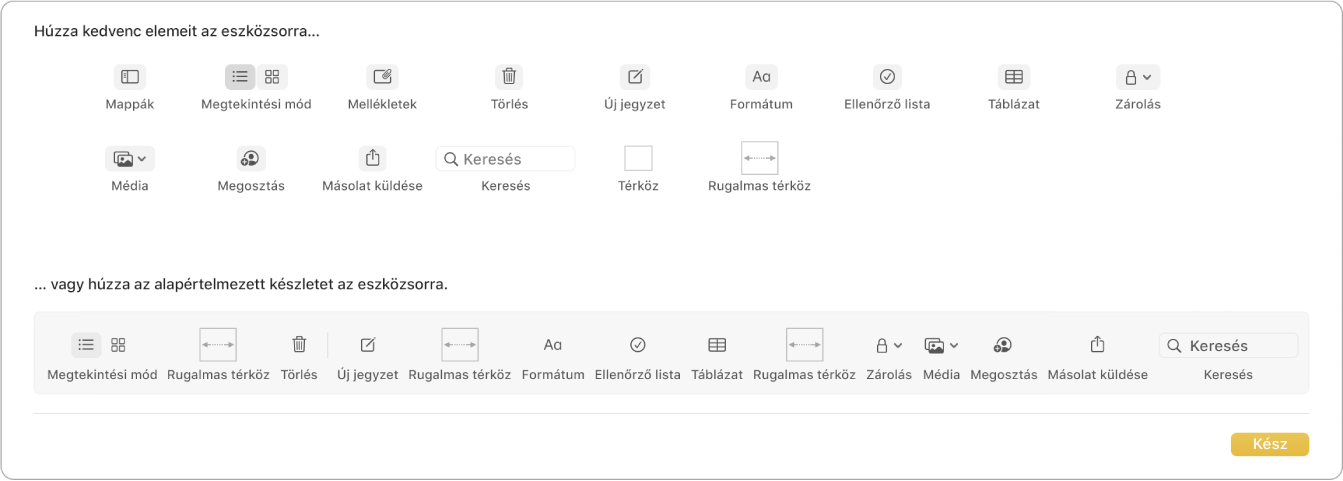Click the Új jegyzet compose icon in top palette
This screenshot has width=1343, height=481.
pos(634,77)
